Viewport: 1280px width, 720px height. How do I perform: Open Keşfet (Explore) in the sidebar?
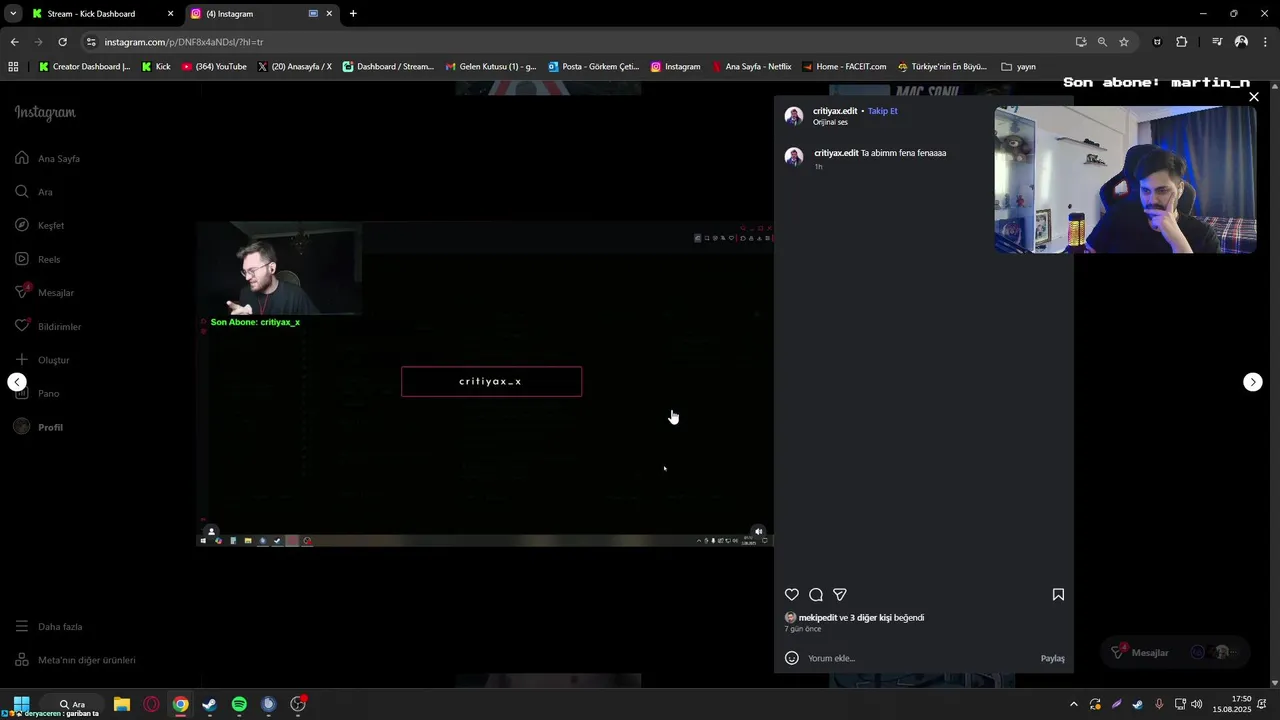point(40,225)
